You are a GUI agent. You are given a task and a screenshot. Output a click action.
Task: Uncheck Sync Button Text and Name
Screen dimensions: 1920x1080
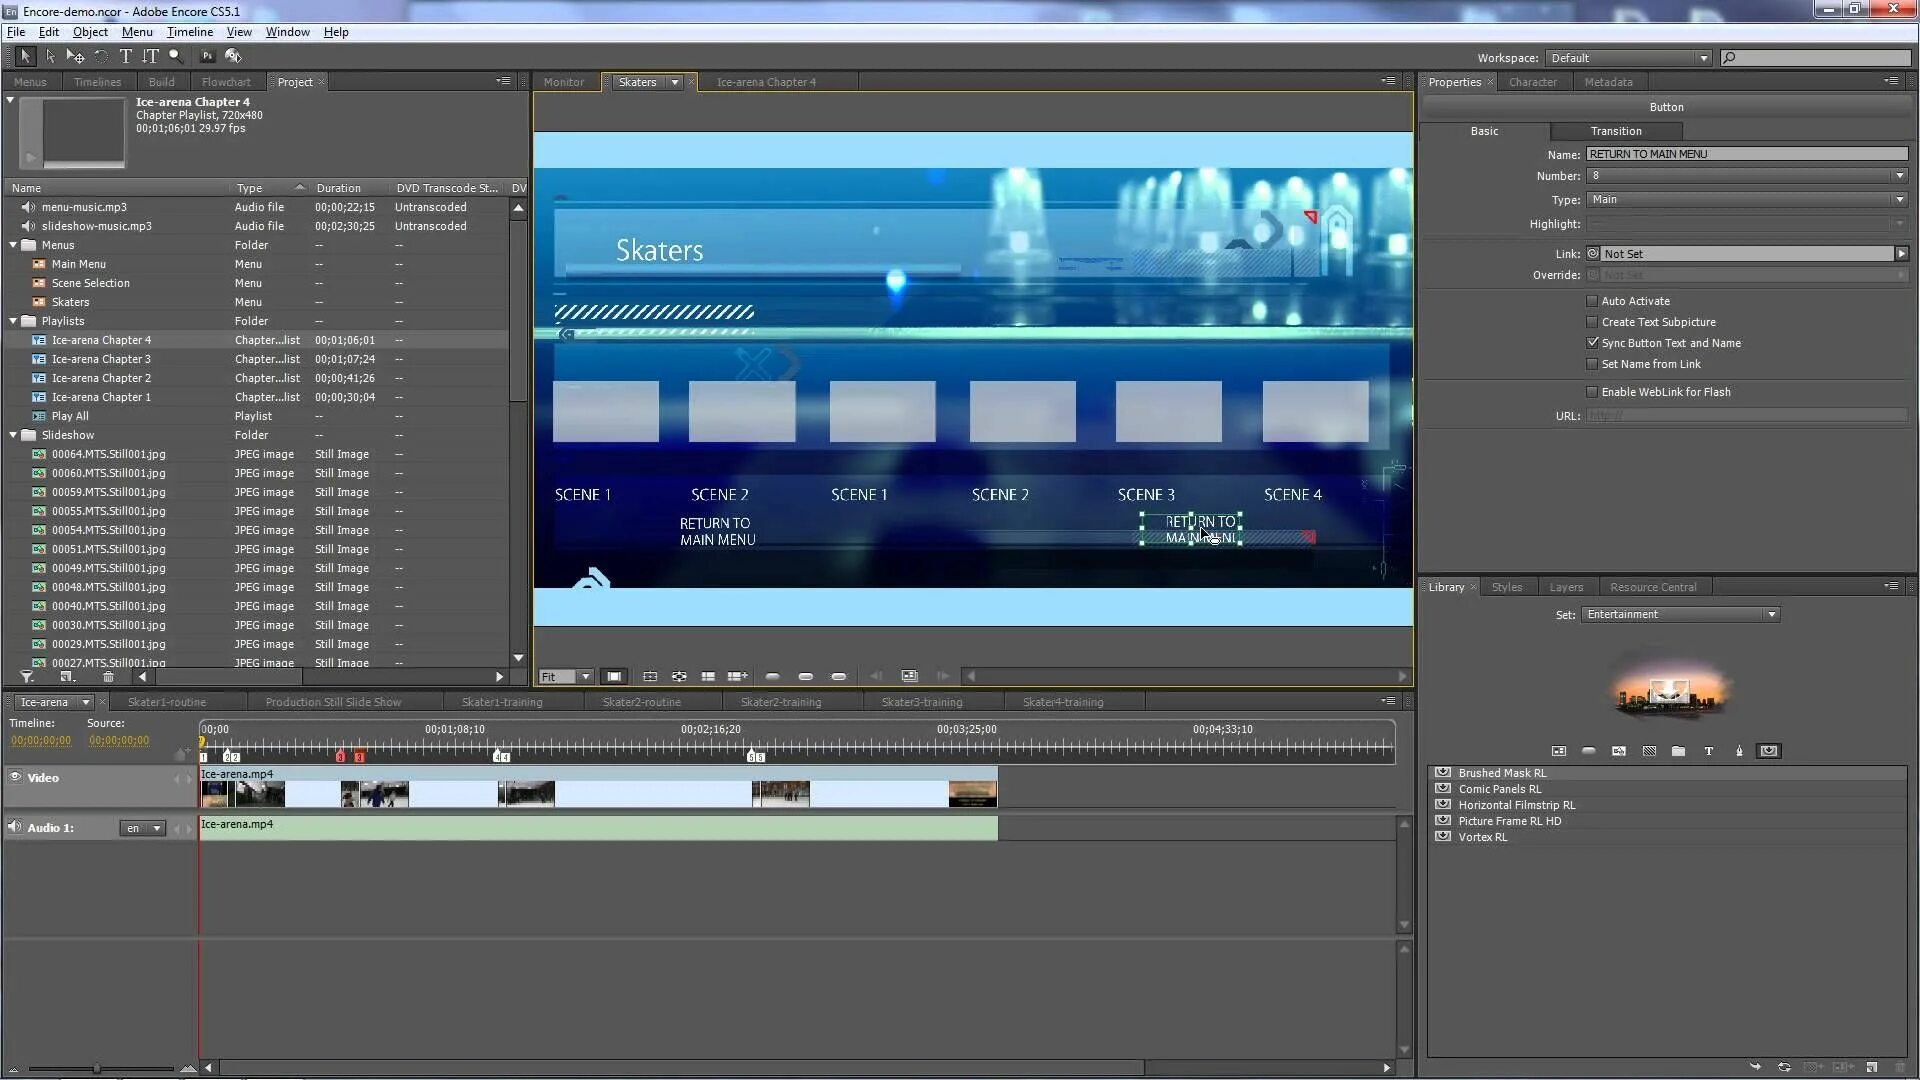click(1592, 343)
